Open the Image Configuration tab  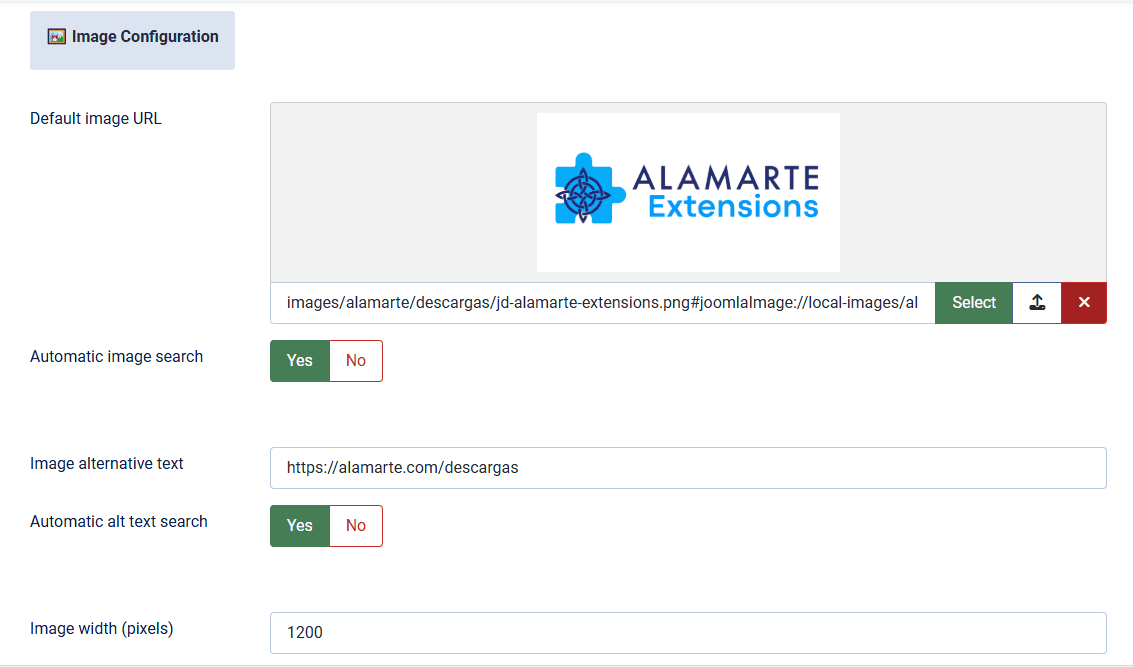[133, 40]
